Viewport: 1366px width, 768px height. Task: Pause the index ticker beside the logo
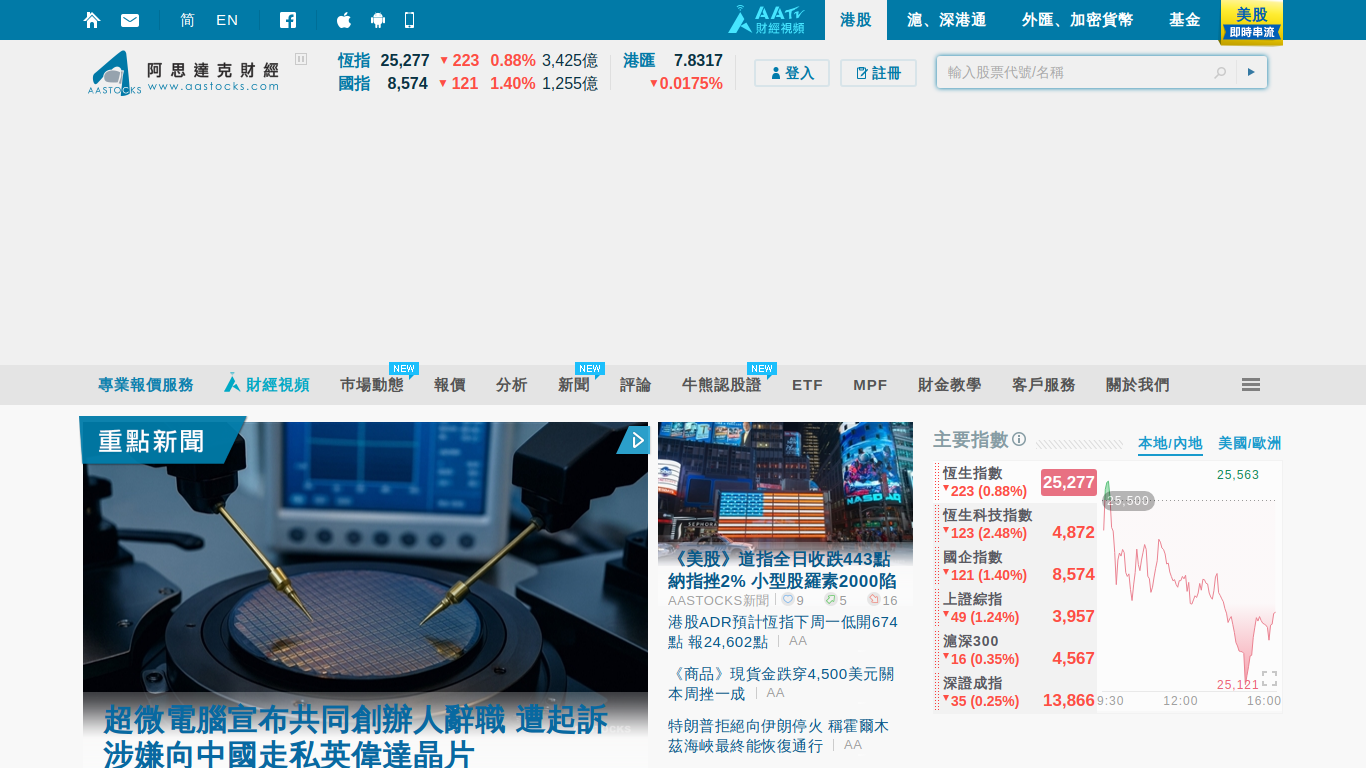click(x=301, y=59)
